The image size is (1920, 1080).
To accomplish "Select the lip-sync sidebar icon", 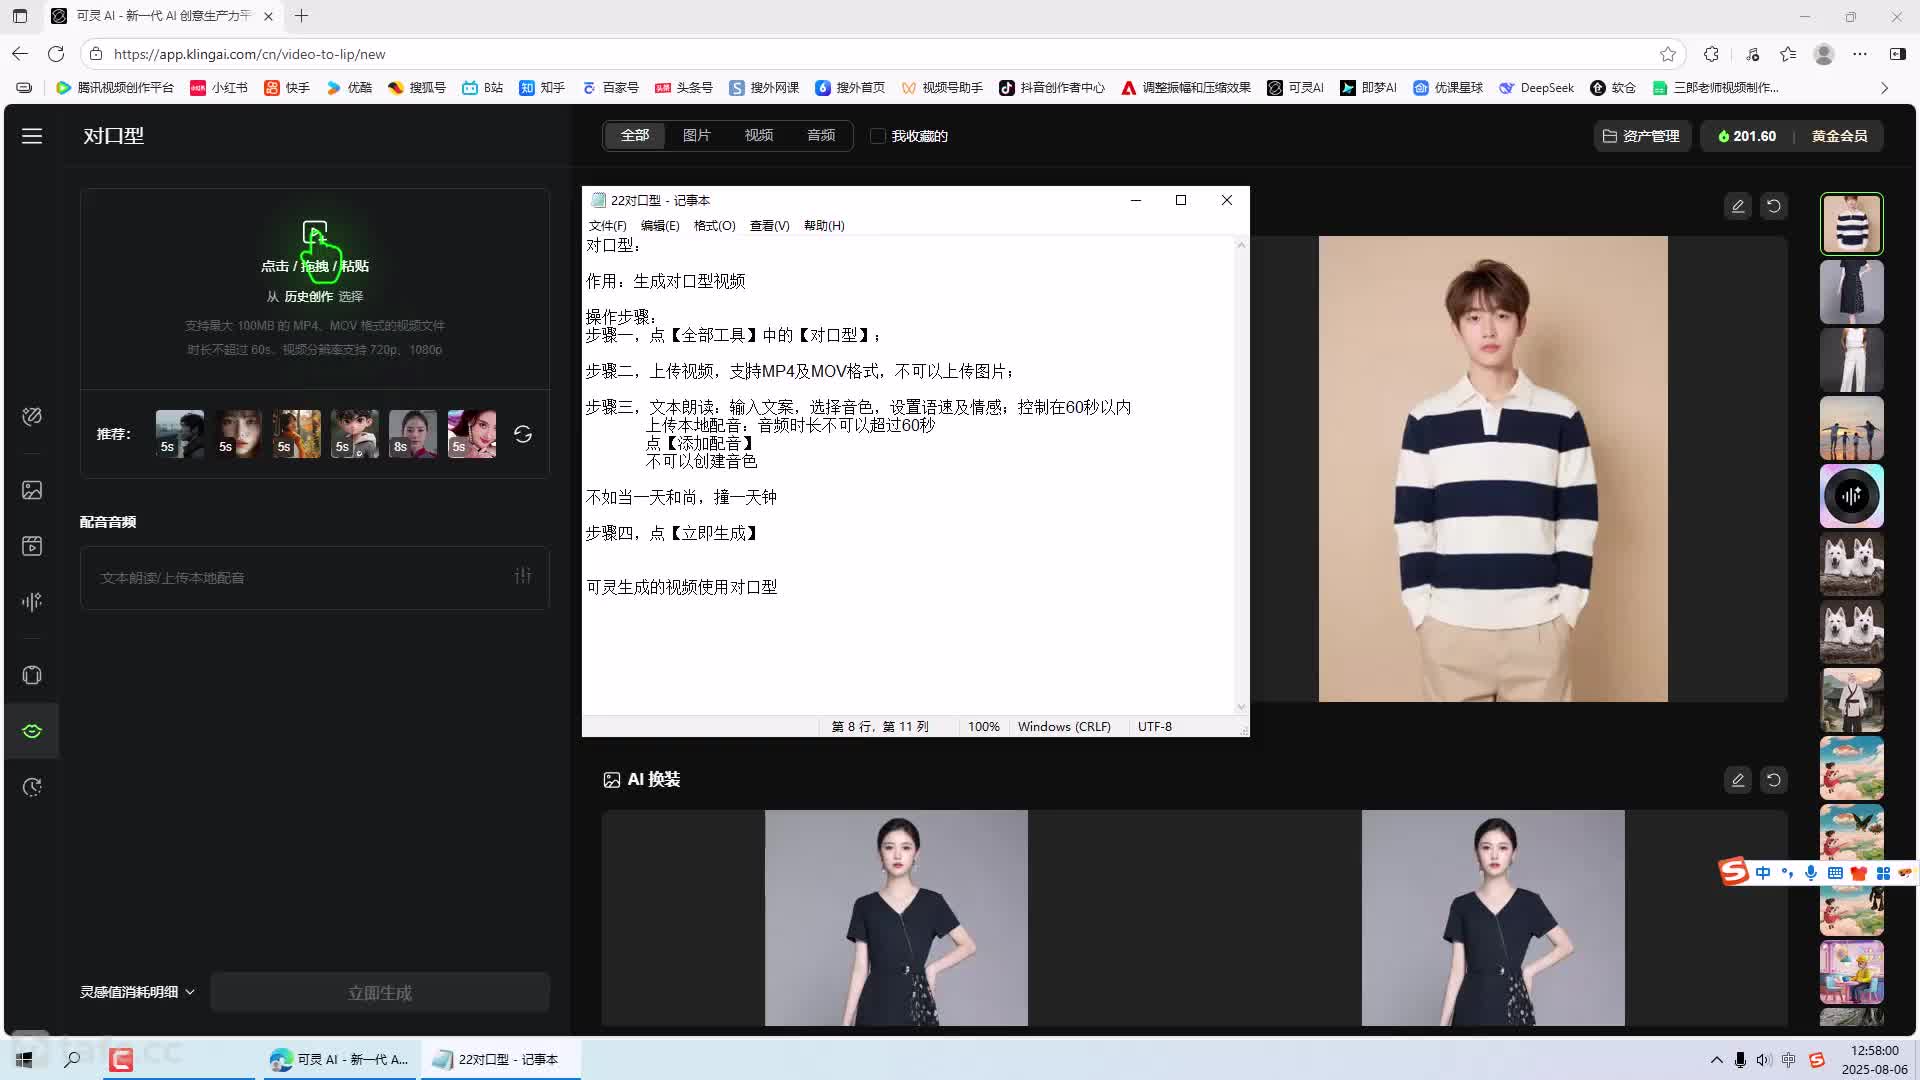I will [32, 731].
